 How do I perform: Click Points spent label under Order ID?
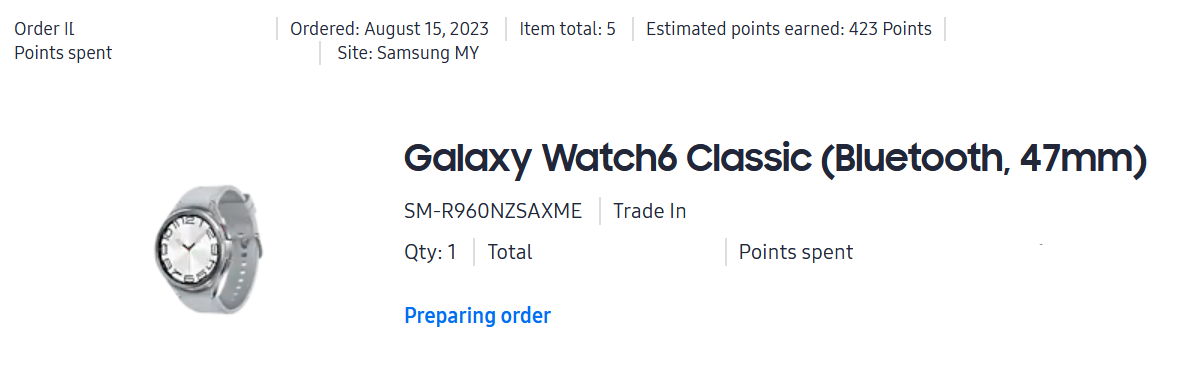(x=63, y=53)
